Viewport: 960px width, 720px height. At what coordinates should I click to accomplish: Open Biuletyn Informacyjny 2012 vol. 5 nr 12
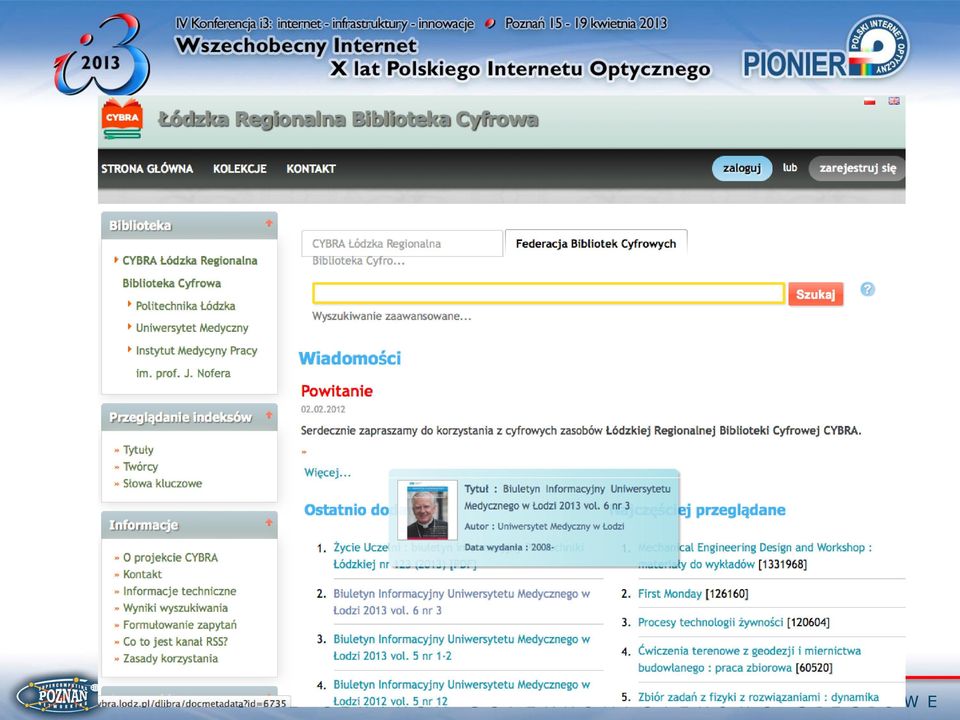point(462,692)
